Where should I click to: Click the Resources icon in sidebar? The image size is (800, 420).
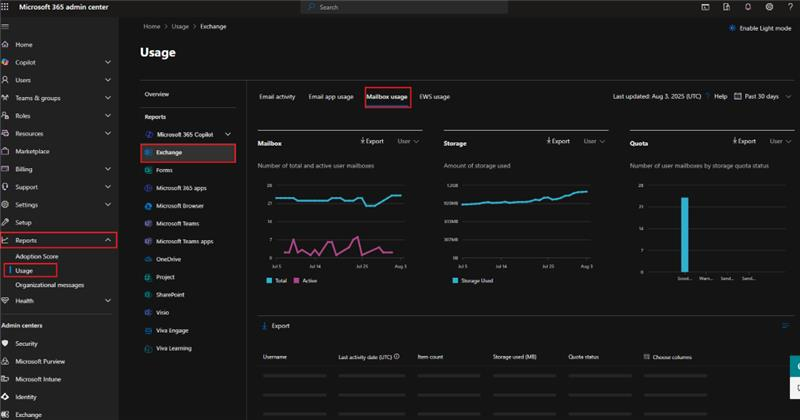pos(5,134)
